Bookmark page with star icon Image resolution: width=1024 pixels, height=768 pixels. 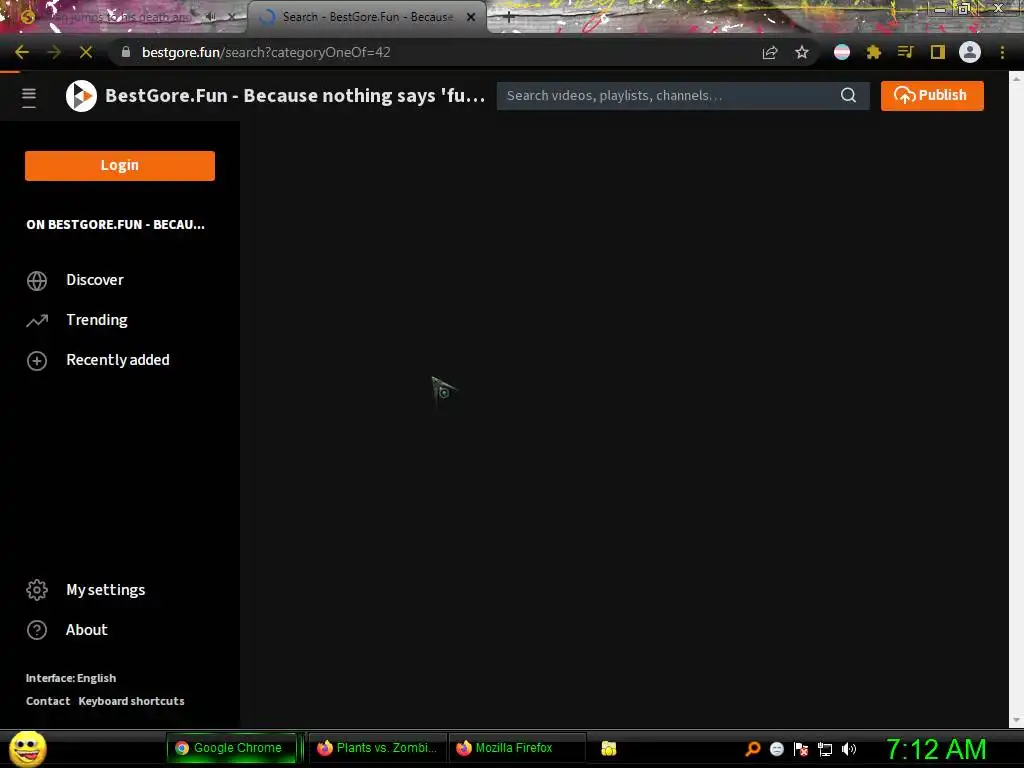coord(802,52)
